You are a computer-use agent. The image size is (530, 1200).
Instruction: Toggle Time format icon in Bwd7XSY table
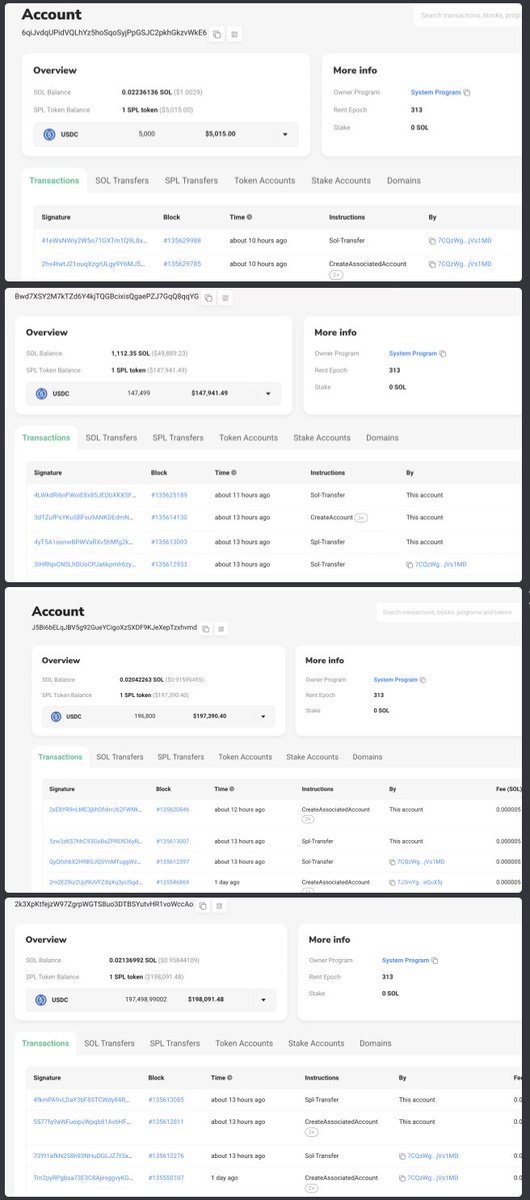coord(234,472)
